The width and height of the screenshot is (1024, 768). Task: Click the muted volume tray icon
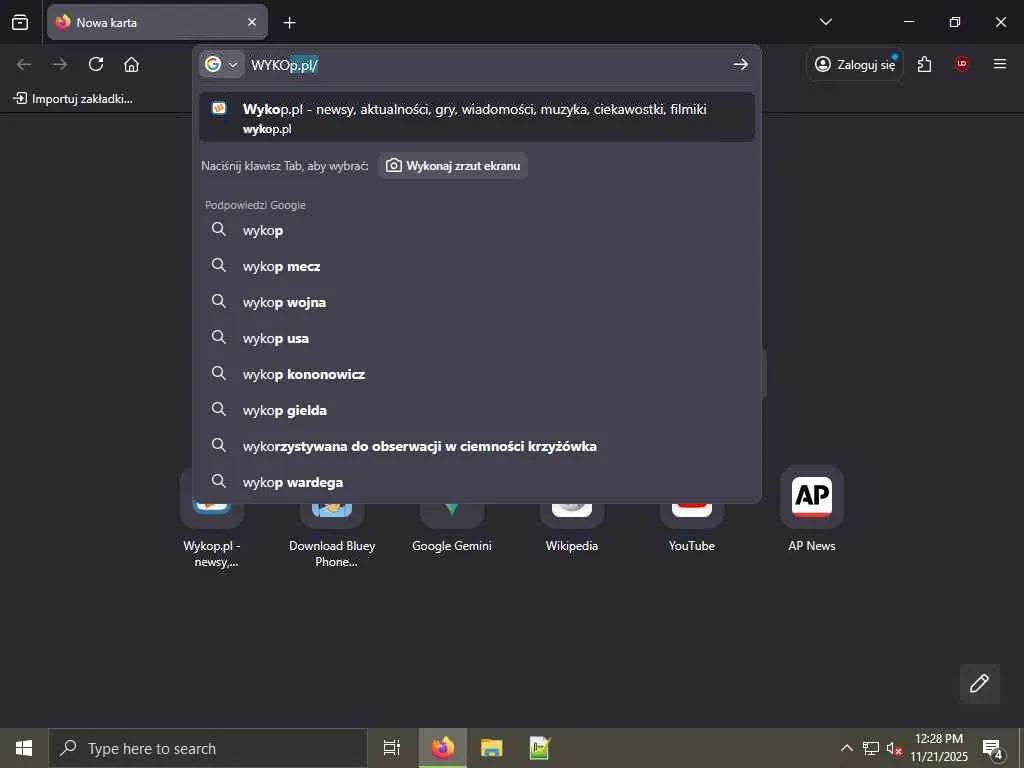(x=894, y=748)
